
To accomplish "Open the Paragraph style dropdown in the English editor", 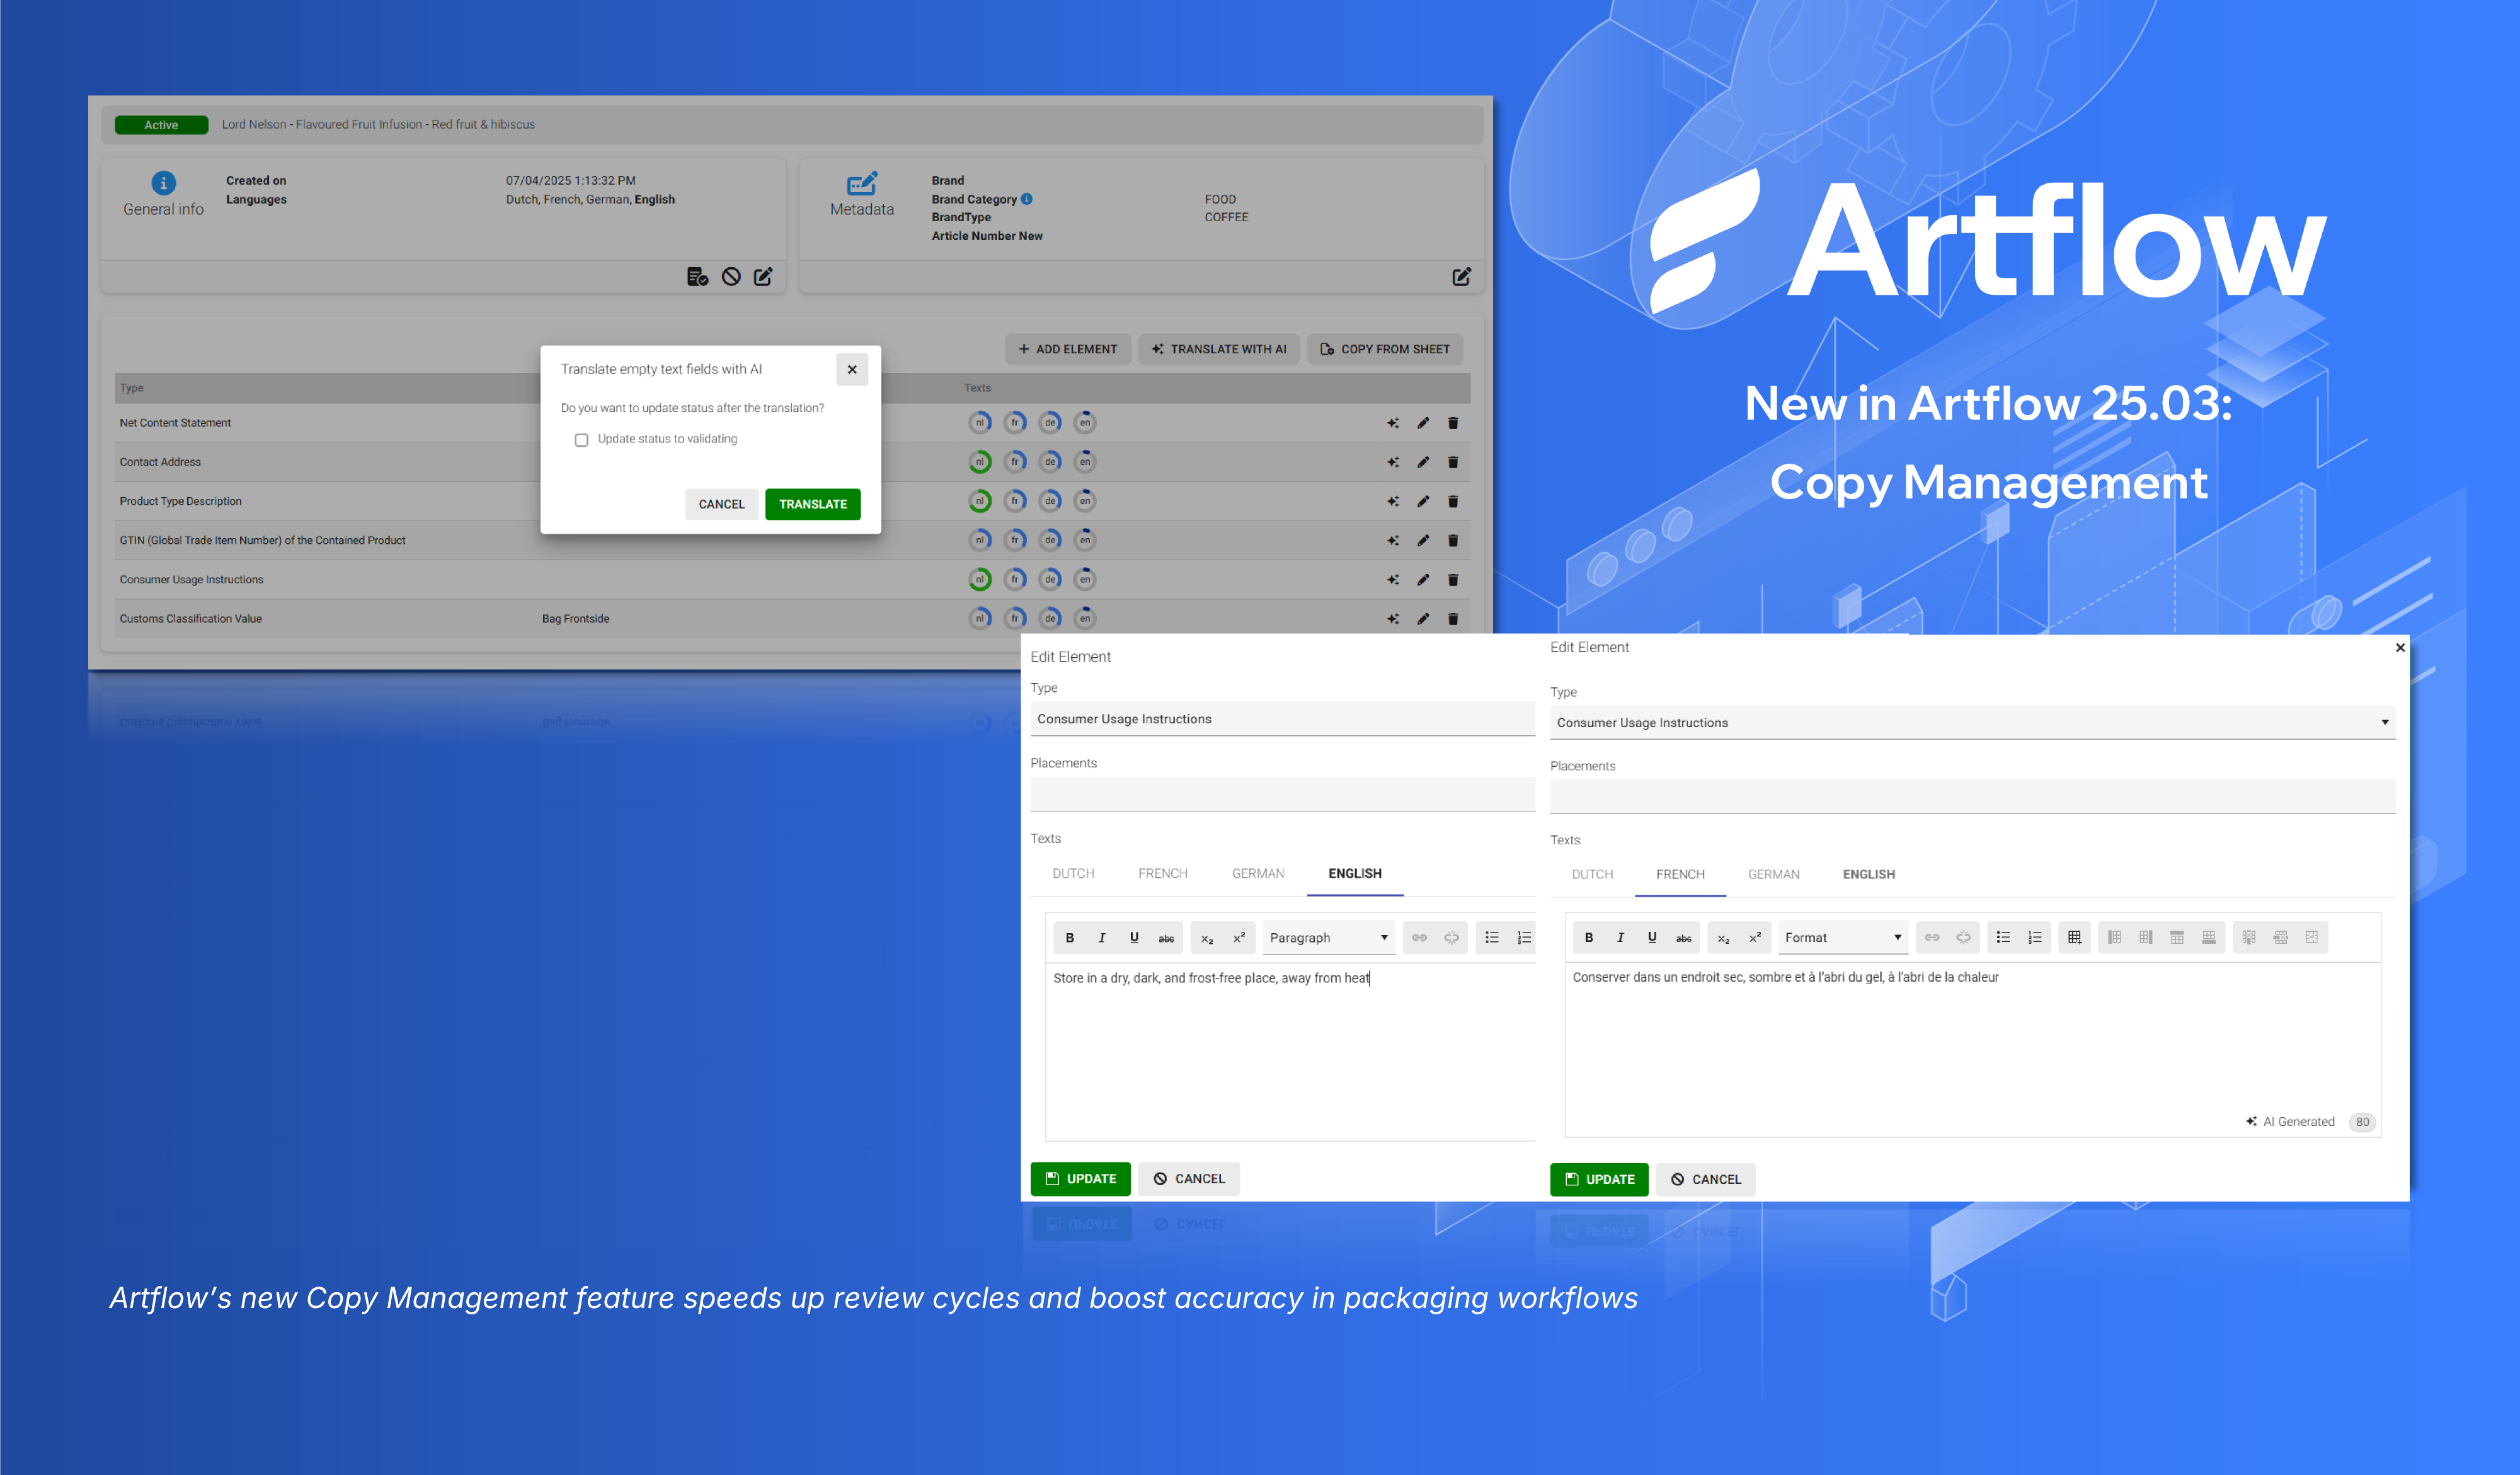I will click(x=1328, y=937).
